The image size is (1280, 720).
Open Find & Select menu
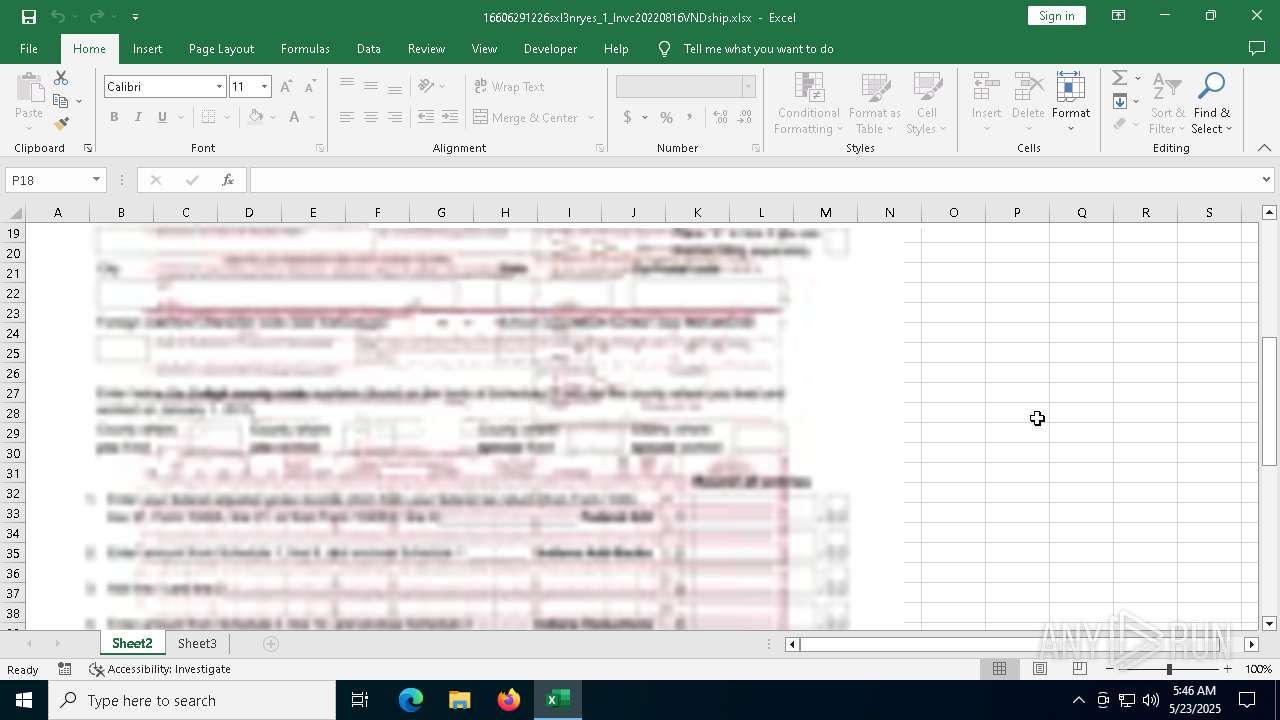pos(1212,103)
